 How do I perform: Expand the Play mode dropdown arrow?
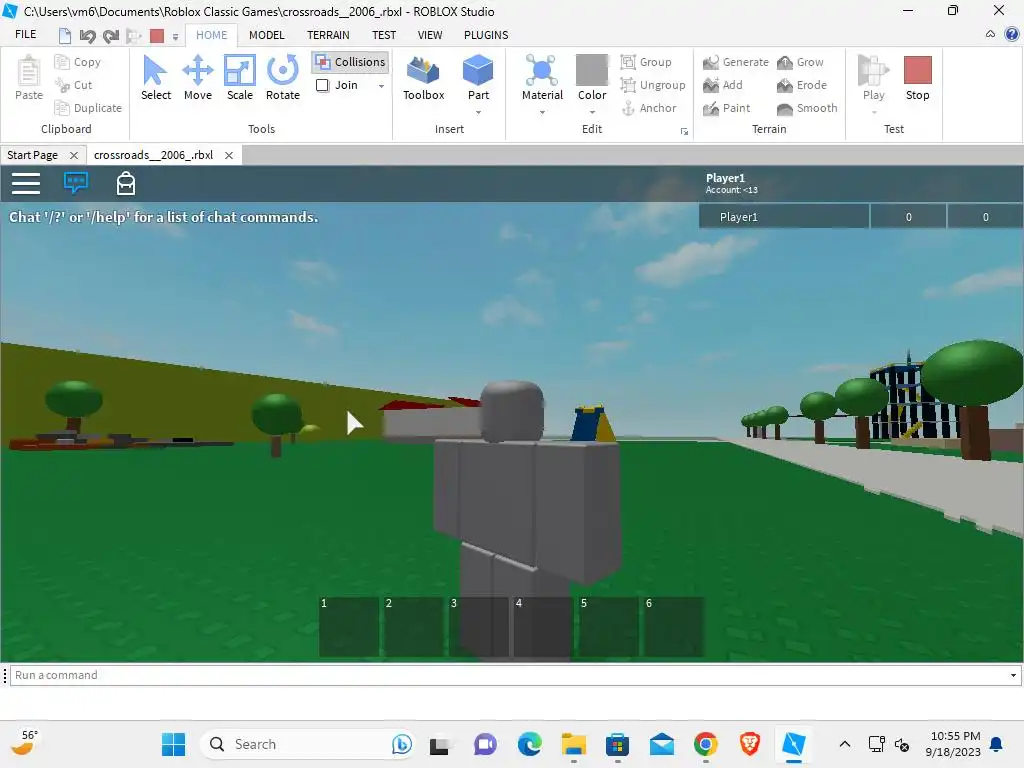(874, 112)
